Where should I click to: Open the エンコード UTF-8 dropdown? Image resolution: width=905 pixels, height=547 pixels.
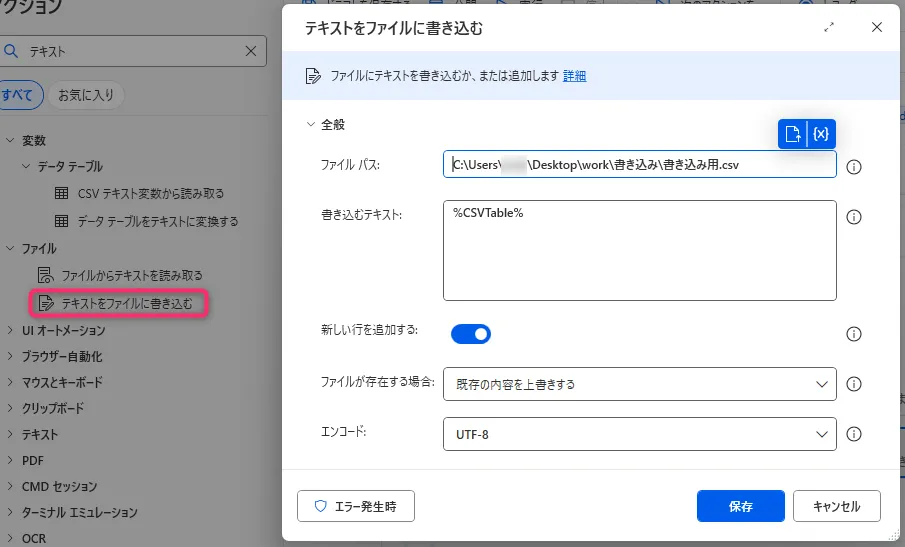pos(639,435)
